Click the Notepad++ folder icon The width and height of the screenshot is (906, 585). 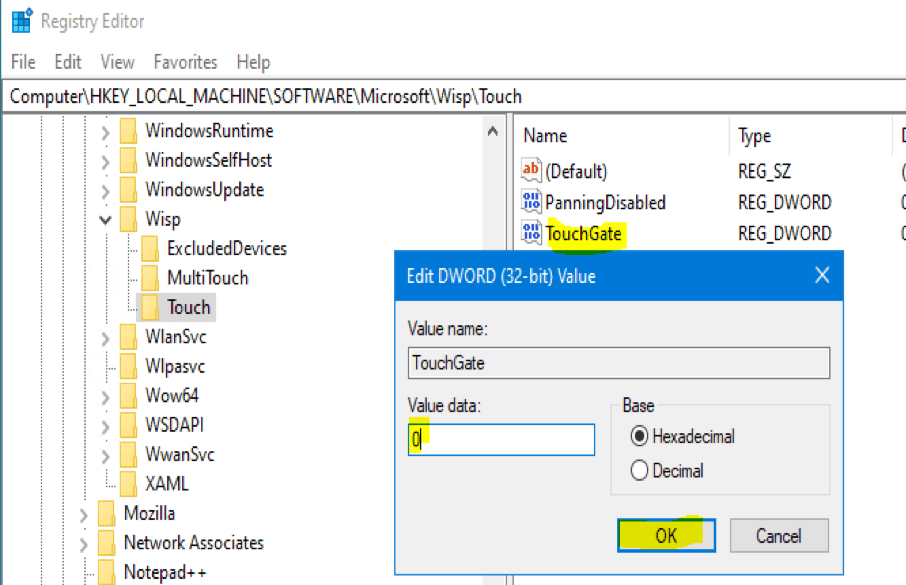pyautogui.click(x=107, y=572)
